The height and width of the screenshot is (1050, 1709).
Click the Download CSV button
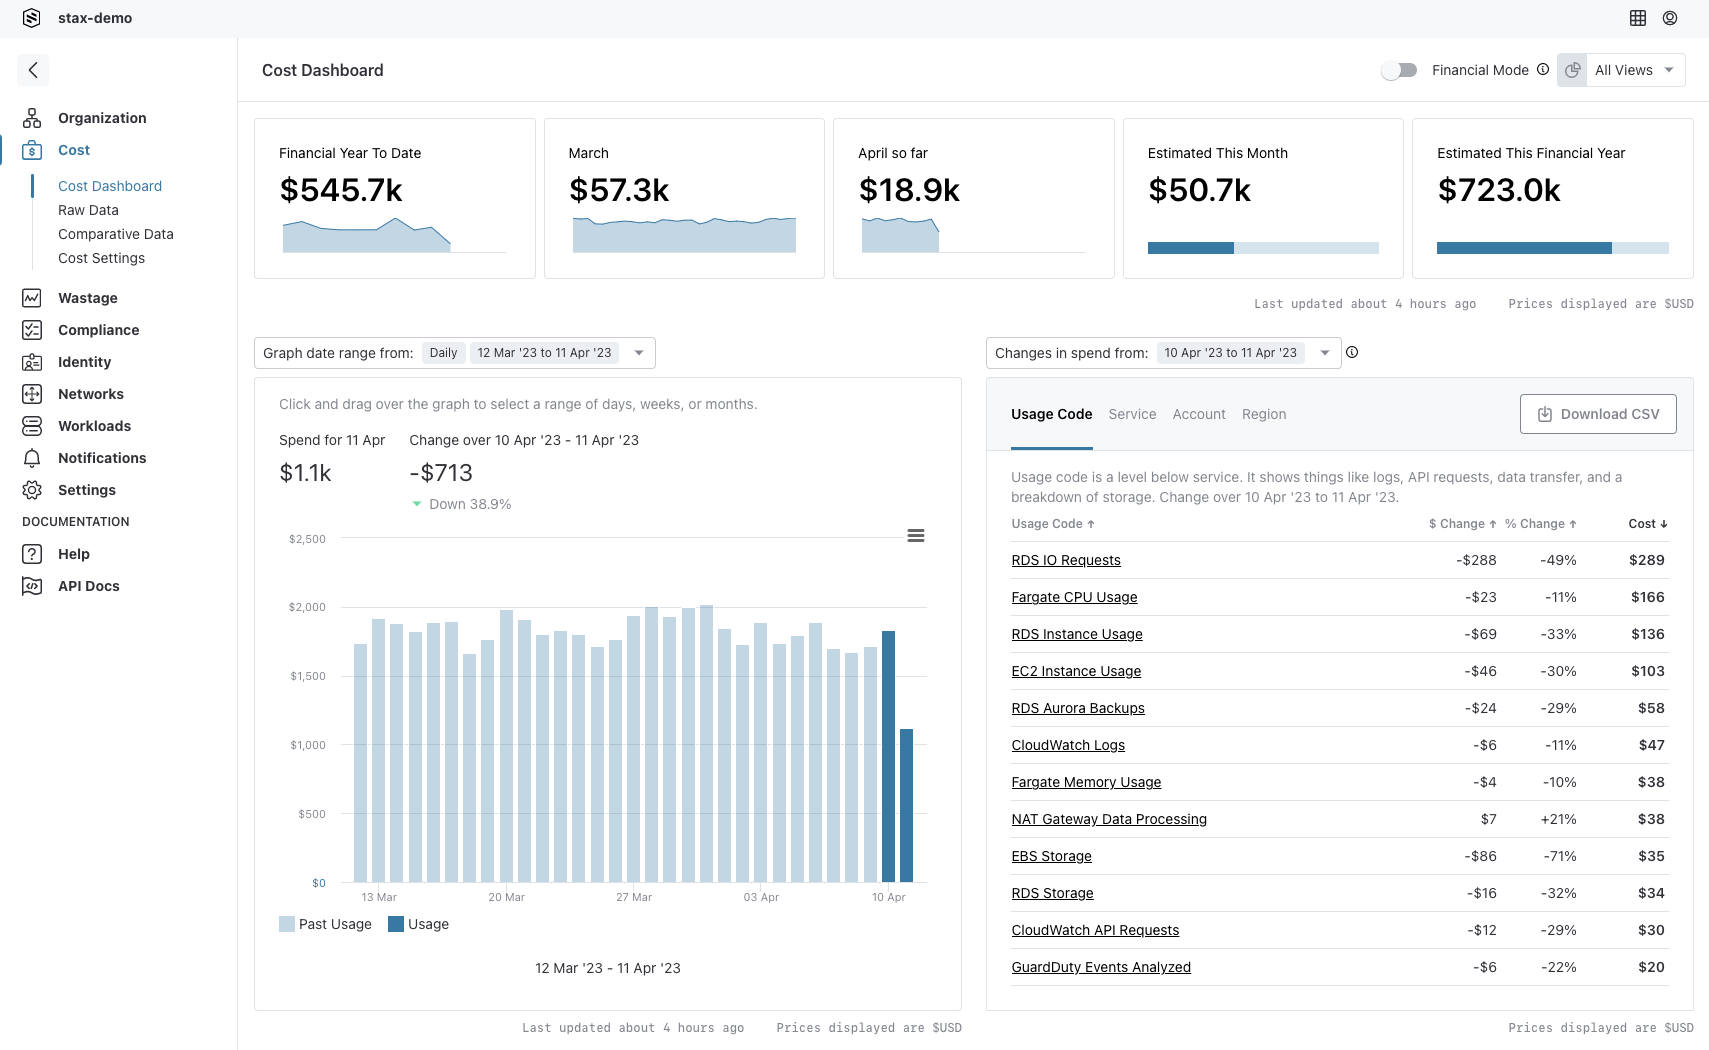[1598, 414]
